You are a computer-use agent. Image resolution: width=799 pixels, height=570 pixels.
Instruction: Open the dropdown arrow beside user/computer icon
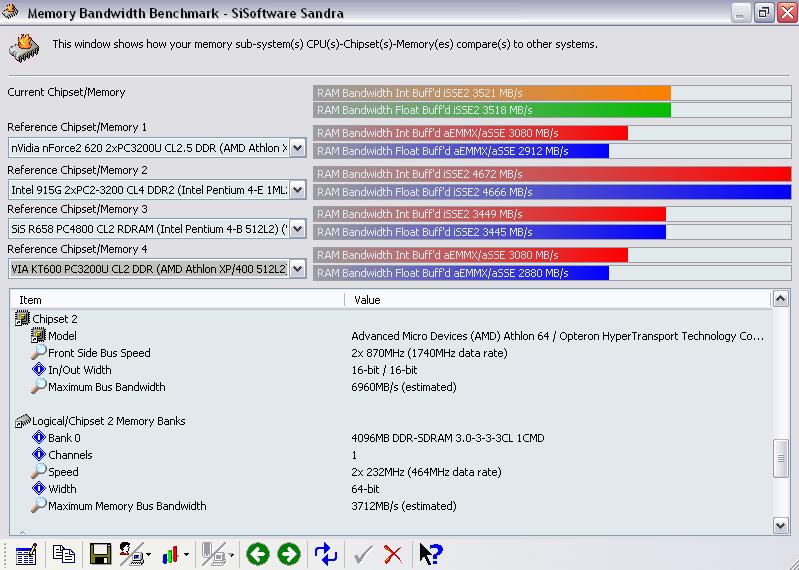[x=148, y=555]
